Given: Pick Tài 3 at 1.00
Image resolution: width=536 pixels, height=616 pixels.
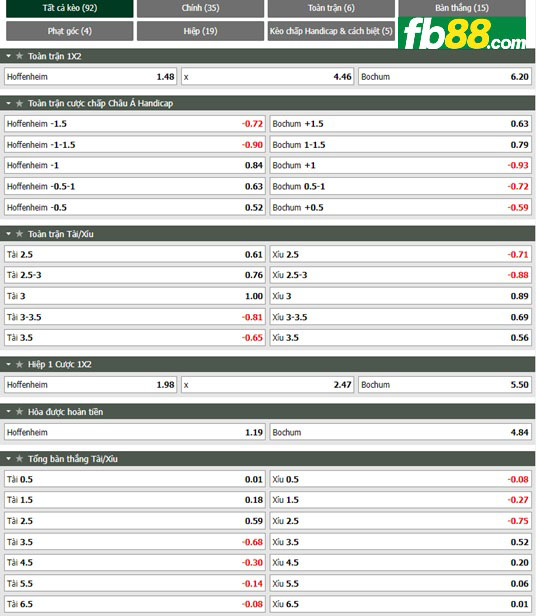Looking at the screenshot, I should 135,296.
